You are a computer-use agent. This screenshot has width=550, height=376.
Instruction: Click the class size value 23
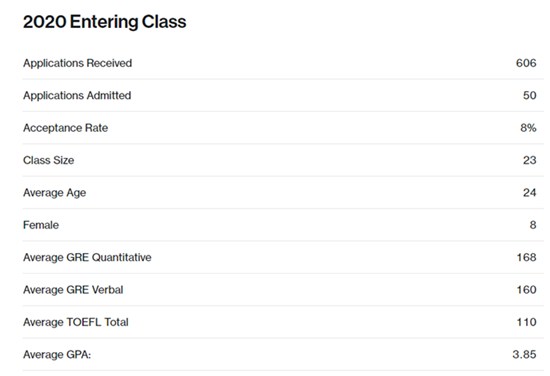530,160
